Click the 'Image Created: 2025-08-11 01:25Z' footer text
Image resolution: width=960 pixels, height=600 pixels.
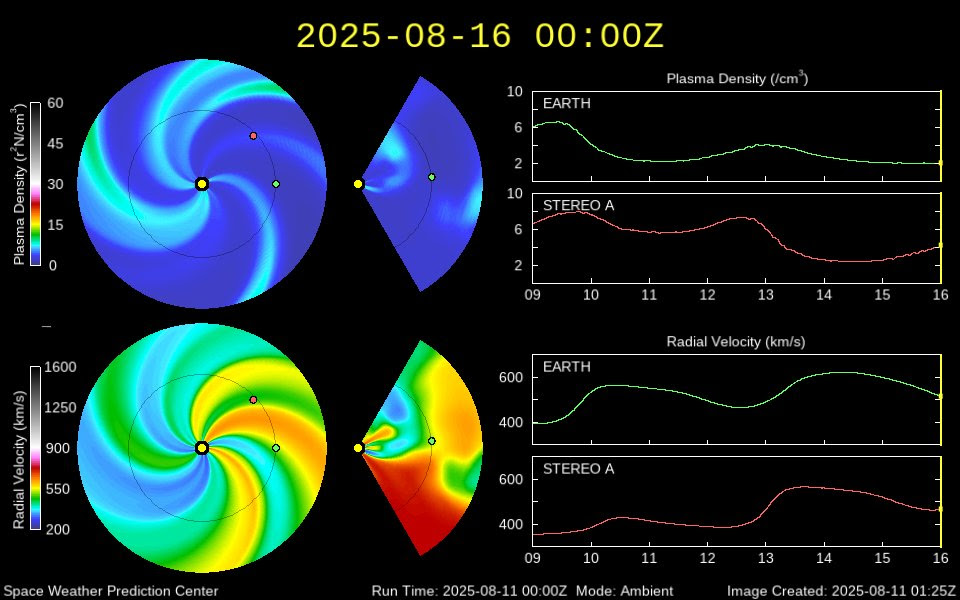[x=841, y=591]
